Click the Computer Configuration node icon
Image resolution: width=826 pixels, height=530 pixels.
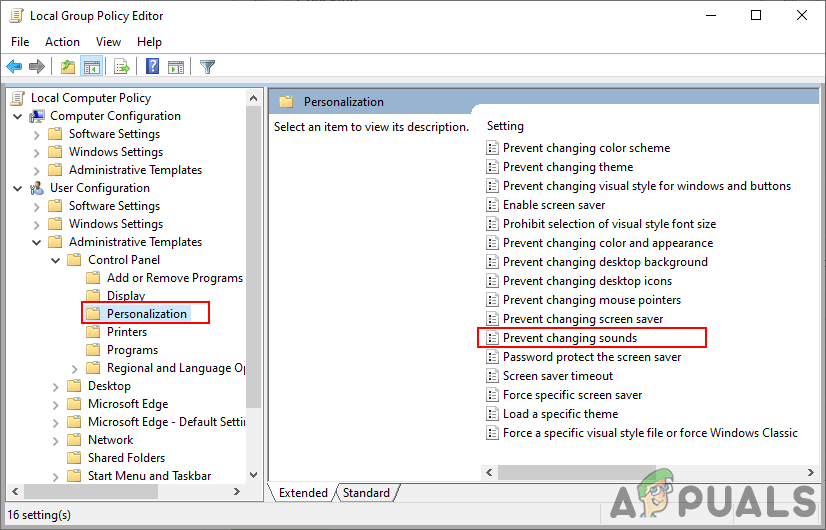[x=37, y=116]
